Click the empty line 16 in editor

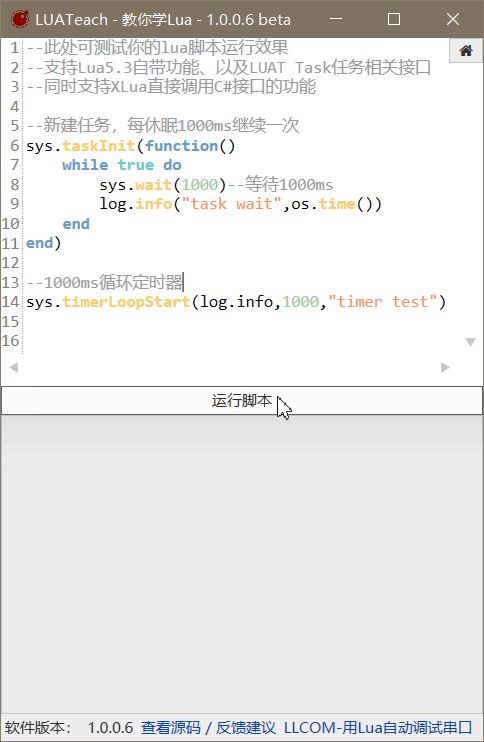[x=237, y=341]
